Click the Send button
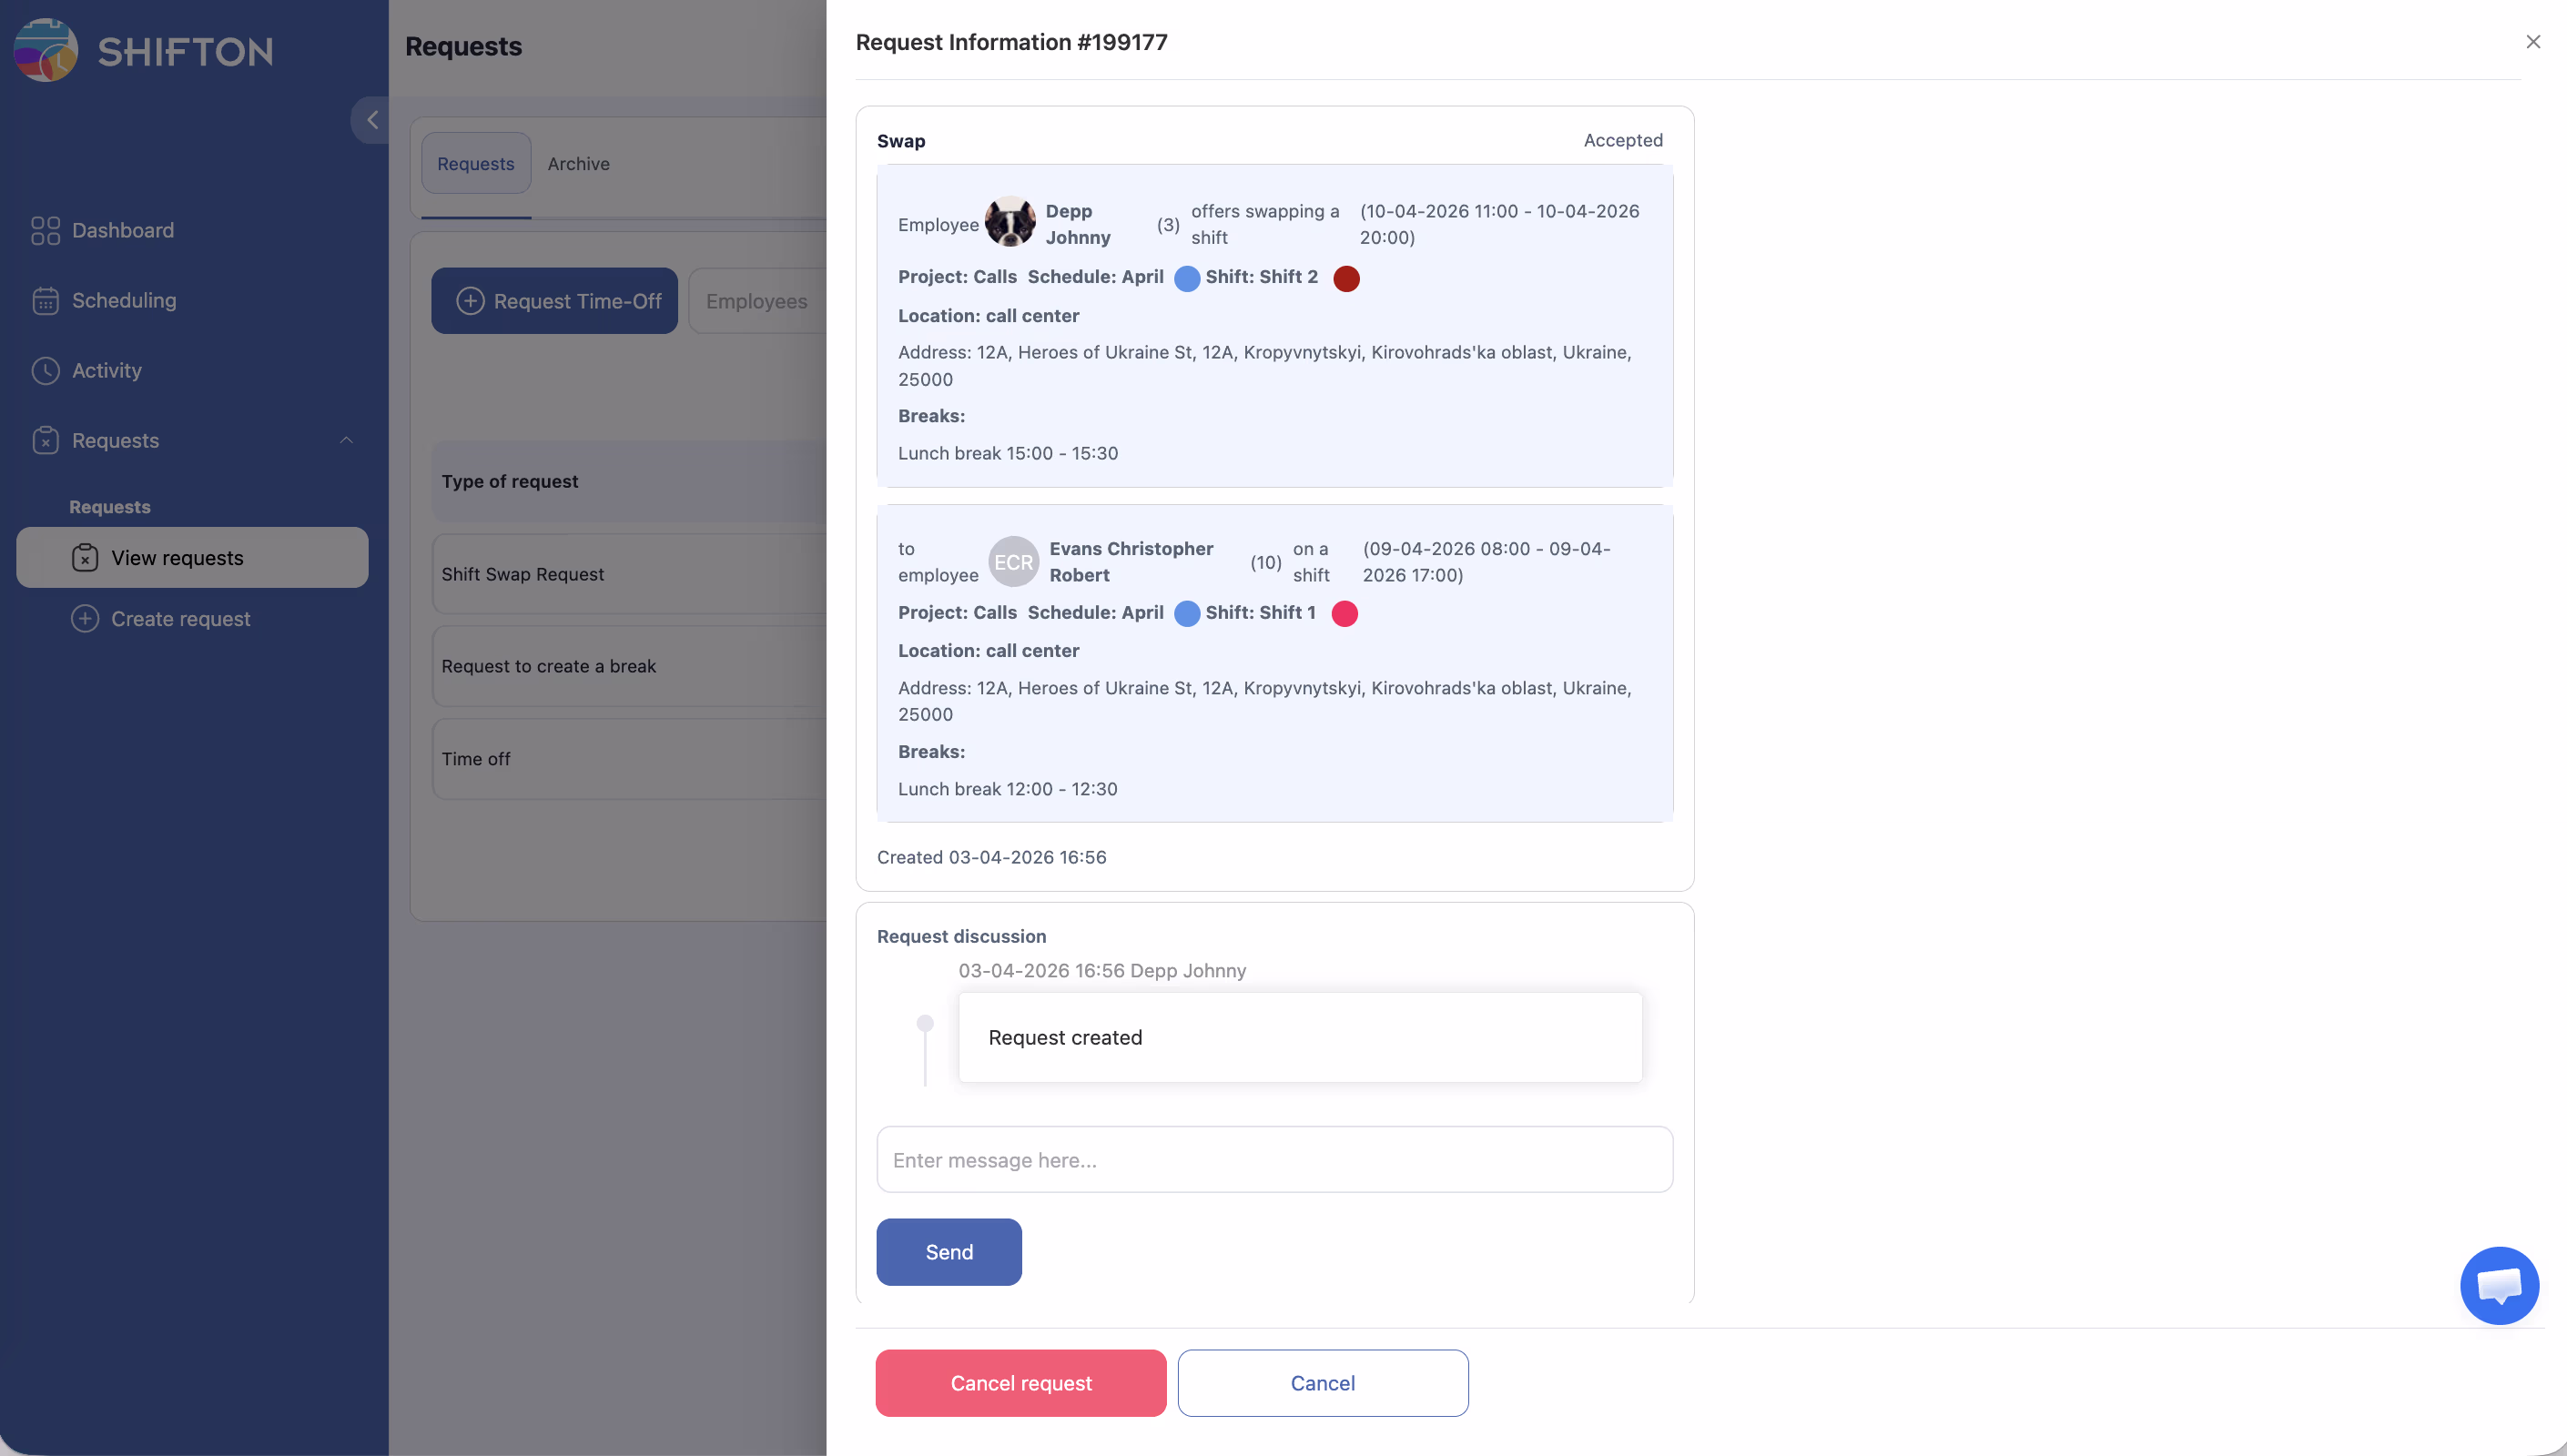Image resolution: width=2567 pixels, height=1456 pixels. click(x=948, y=1252)
